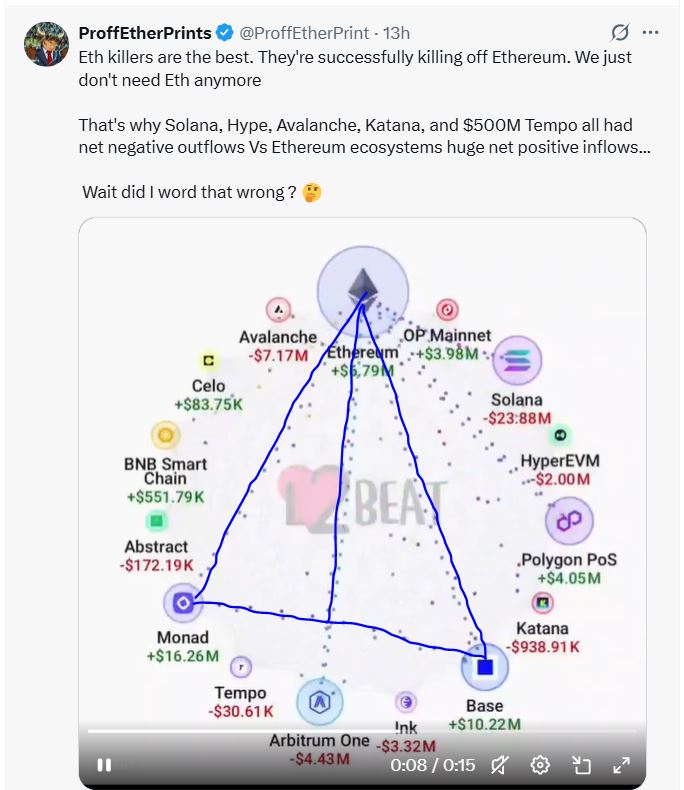Expand video to fullscreen

point(622,765)
